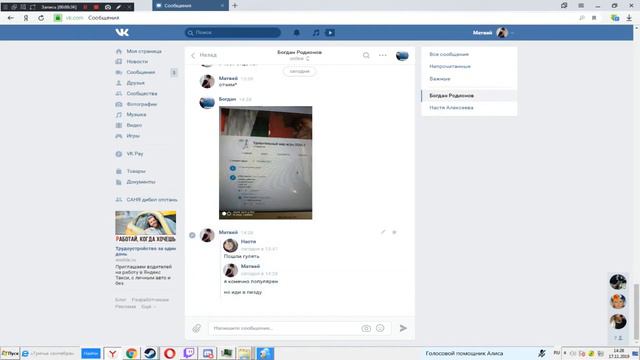The width and height of the screenshot is (640, 360).
Task: Toggle selection circle of Матвей's forwarded message
Action: pyautogui.click(x=192, y=235)
